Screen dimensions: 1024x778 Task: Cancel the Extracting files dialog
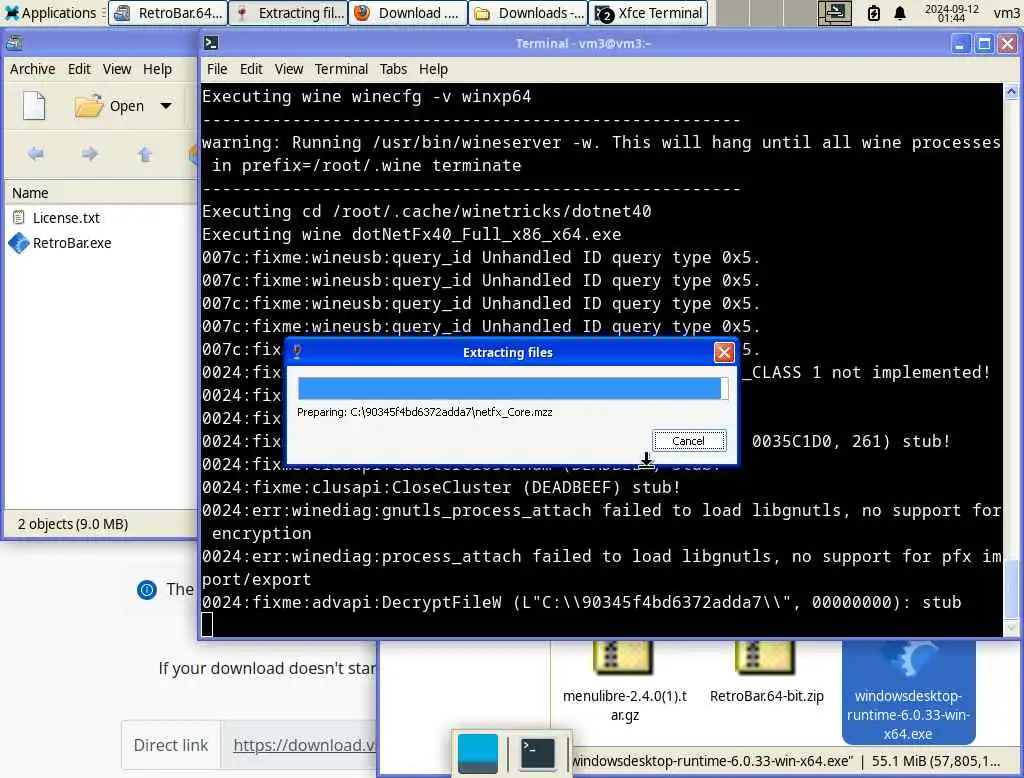pos(688,441)
